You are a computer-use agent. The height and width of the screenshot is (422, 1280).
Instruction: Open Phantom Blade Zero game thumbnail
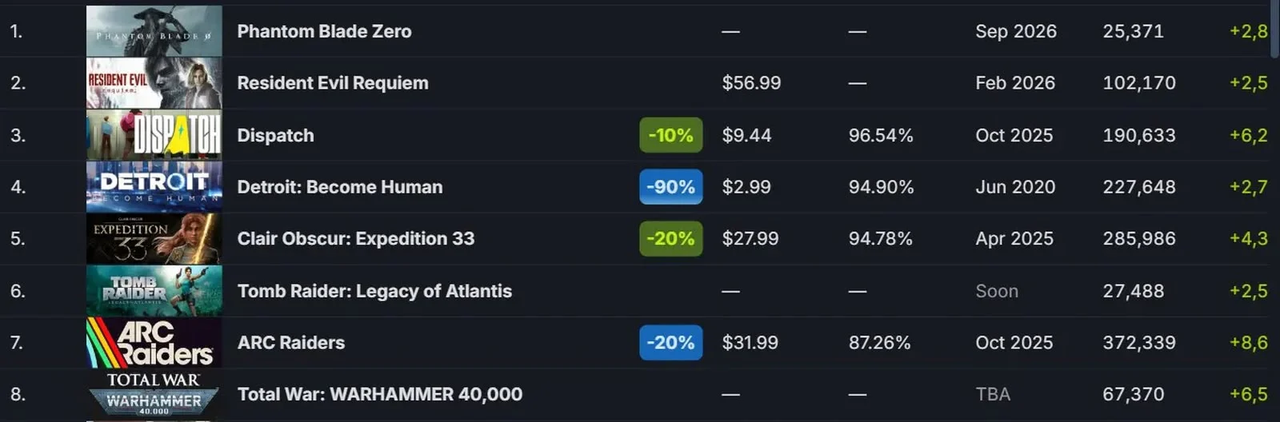point(154,31)
